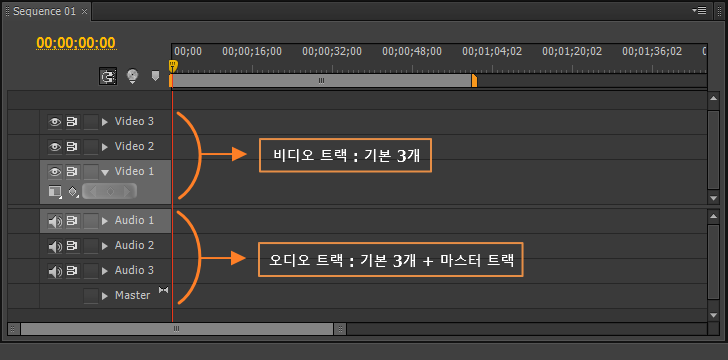This screenshot has width=728, height=360.
Task: Select the Master track label
Action: pyautogui.click(x=132, y=295)
